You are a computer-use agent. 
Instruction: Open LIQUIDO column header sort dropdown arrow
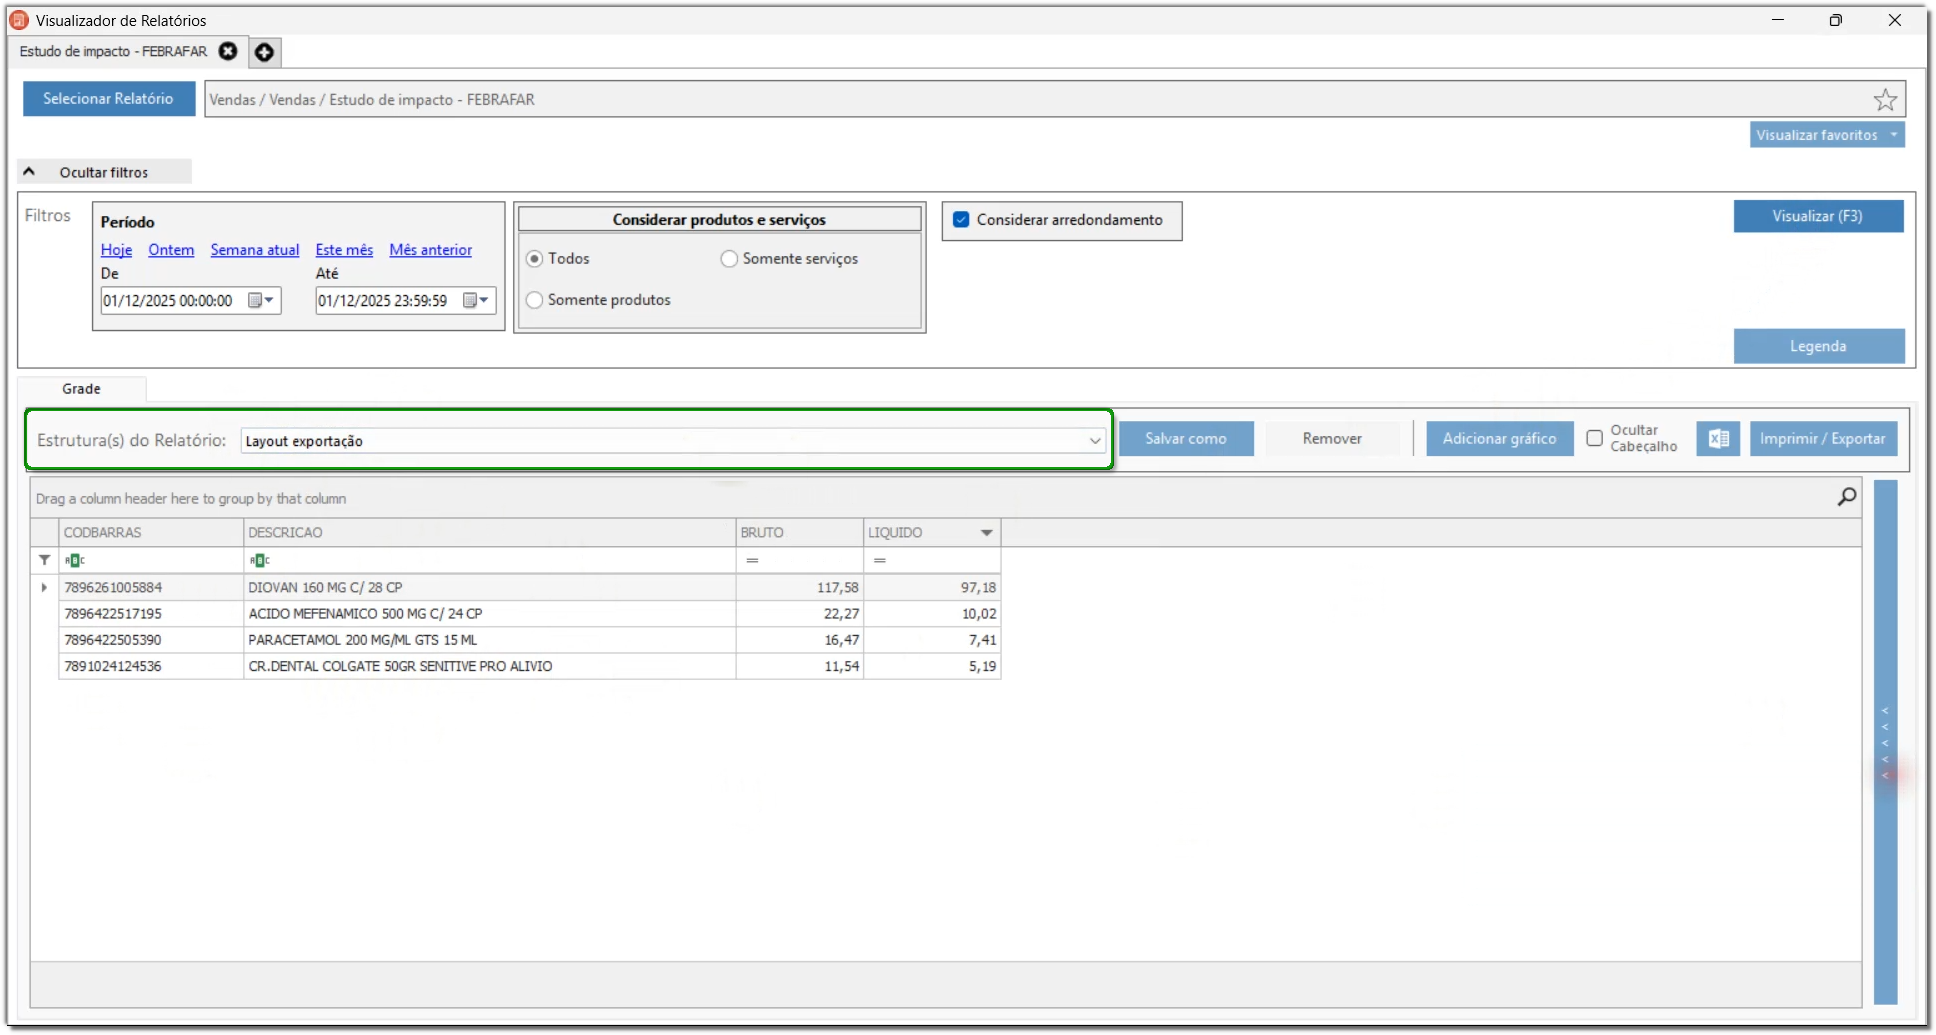point(987,533)
